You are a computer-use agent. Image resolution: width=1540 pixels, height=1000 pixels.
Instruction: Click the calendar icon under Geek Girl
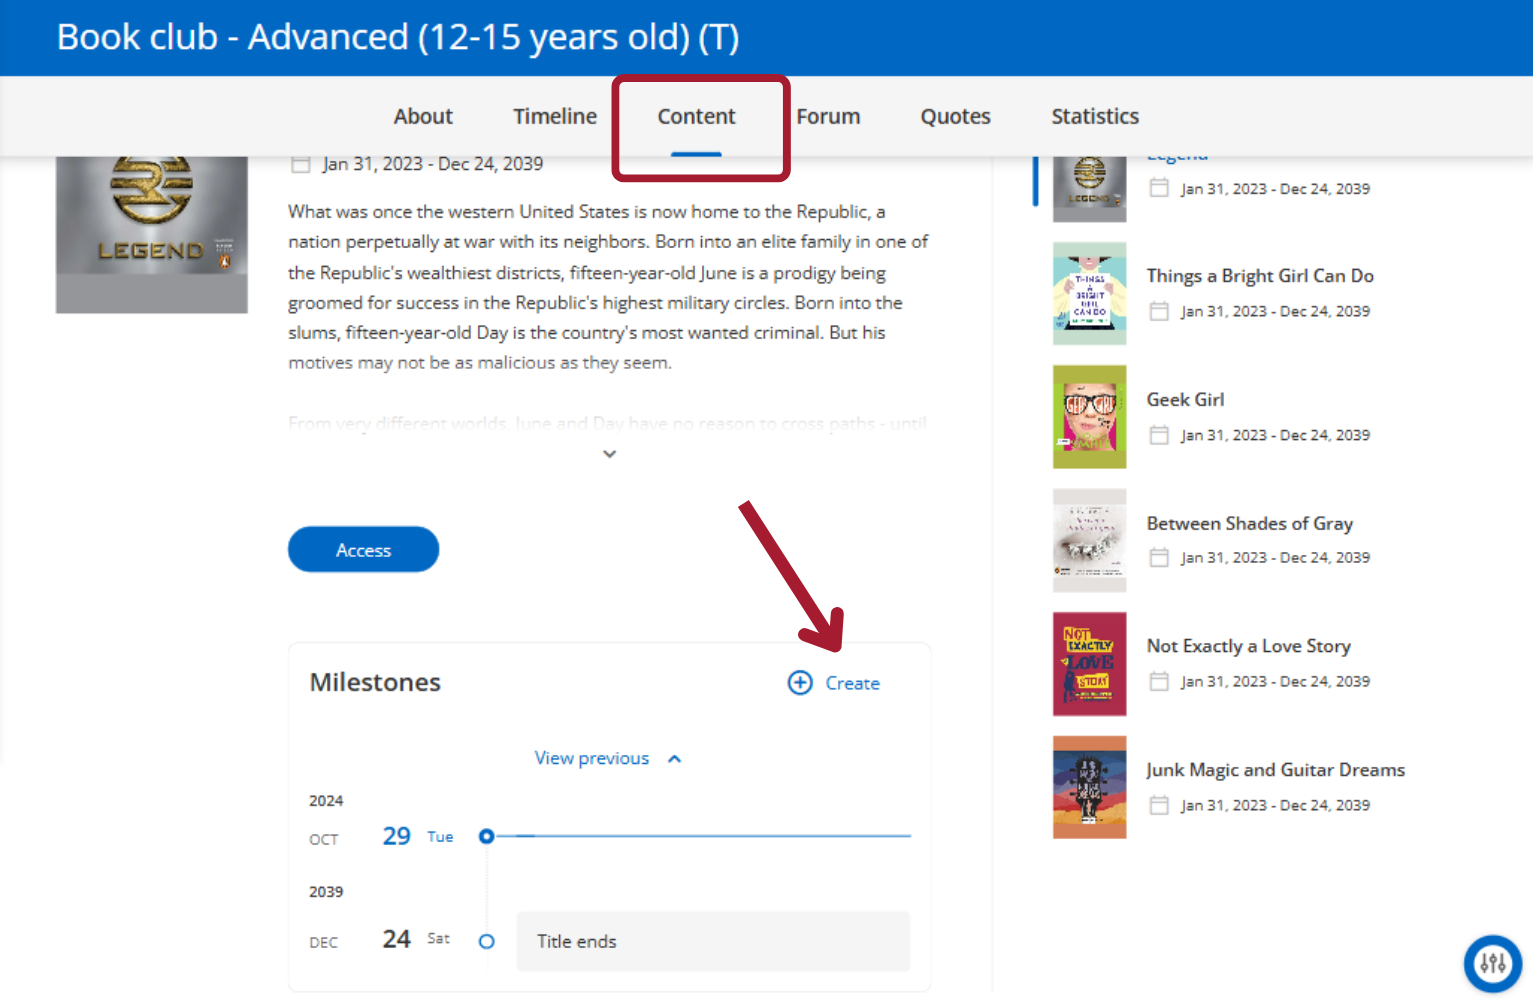click(x=1159, y=435)
